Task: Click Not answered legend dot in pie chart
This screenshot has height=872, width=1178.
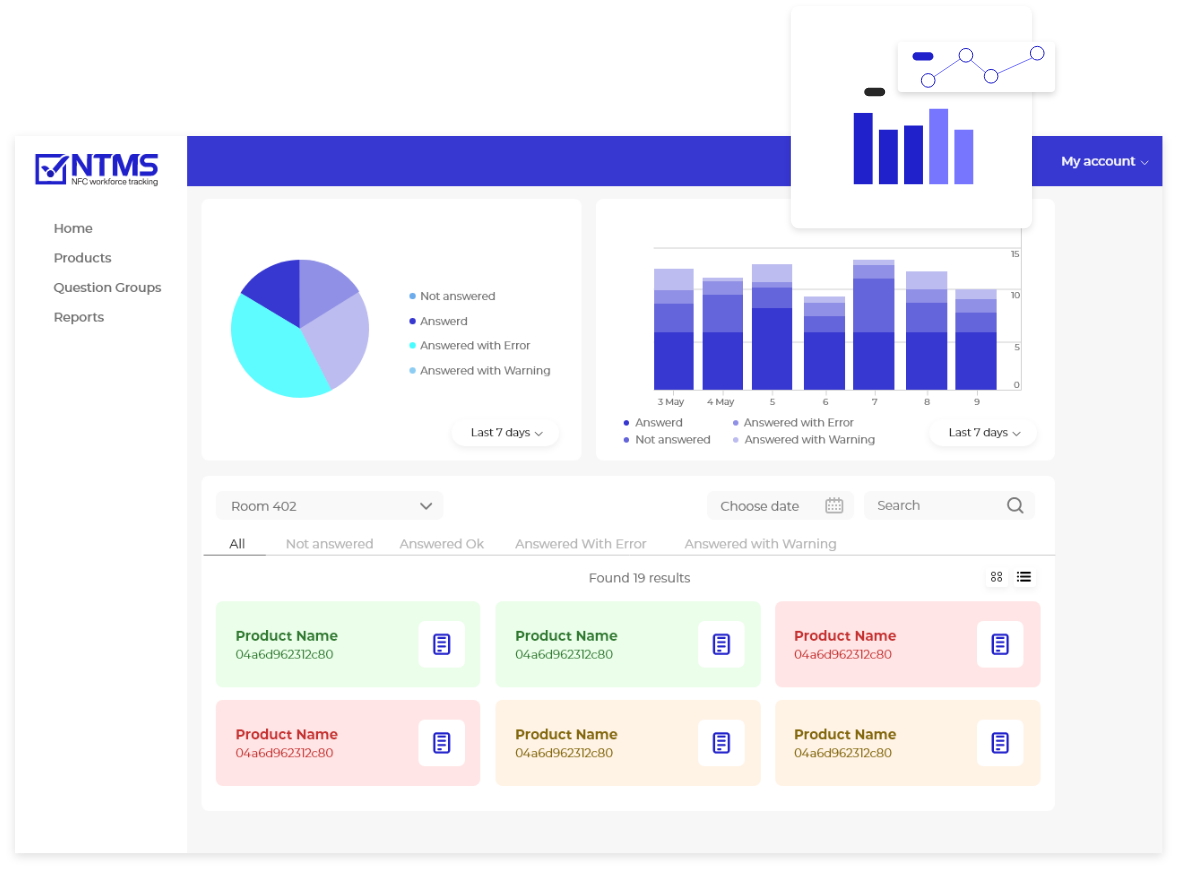Action: tap(412, 296)
